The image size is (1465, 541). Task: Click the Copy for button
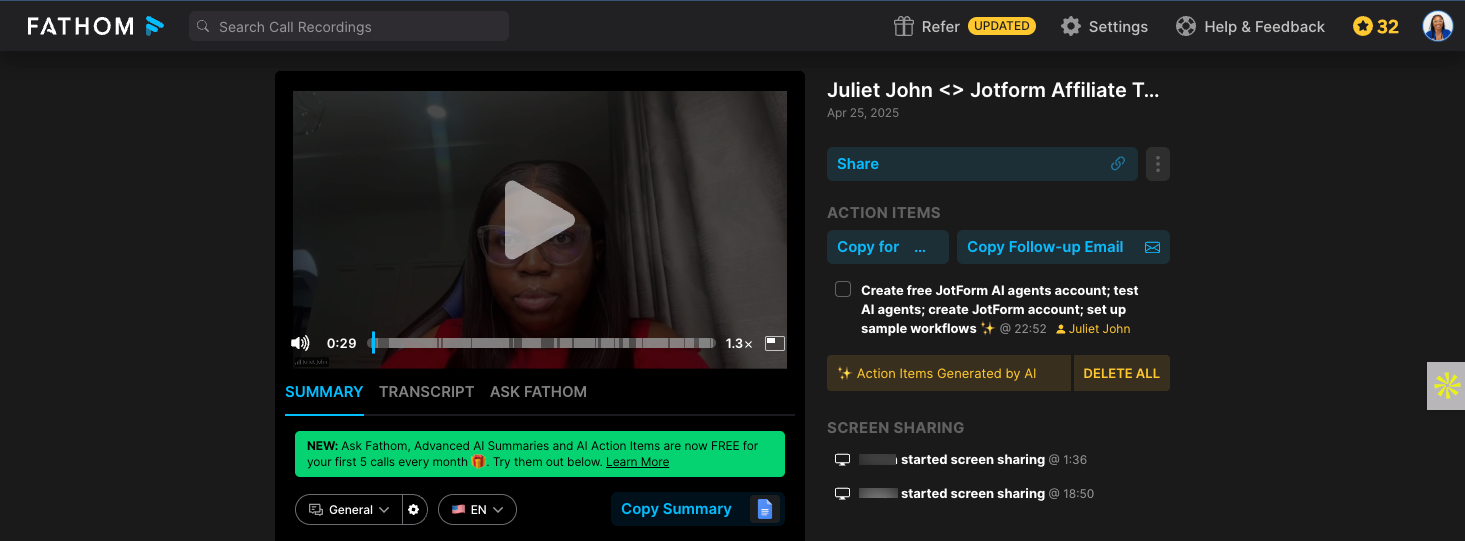pos(888,247)
